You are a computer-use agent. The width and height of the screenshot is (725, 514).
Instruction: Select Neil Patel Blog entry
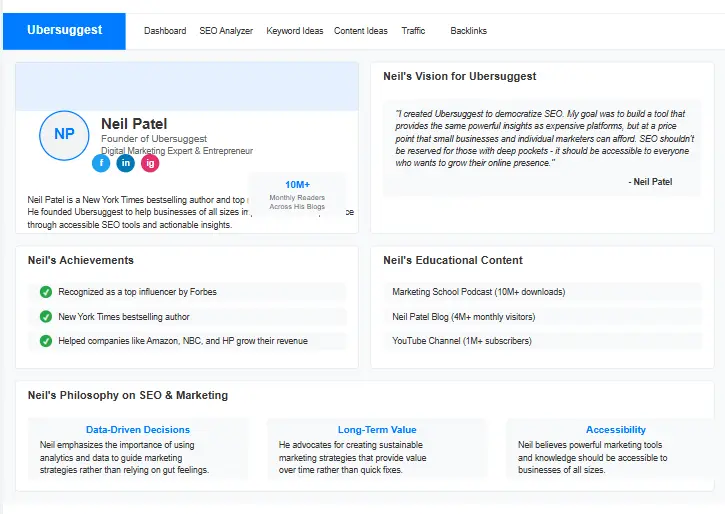click(x=542, y=317)
